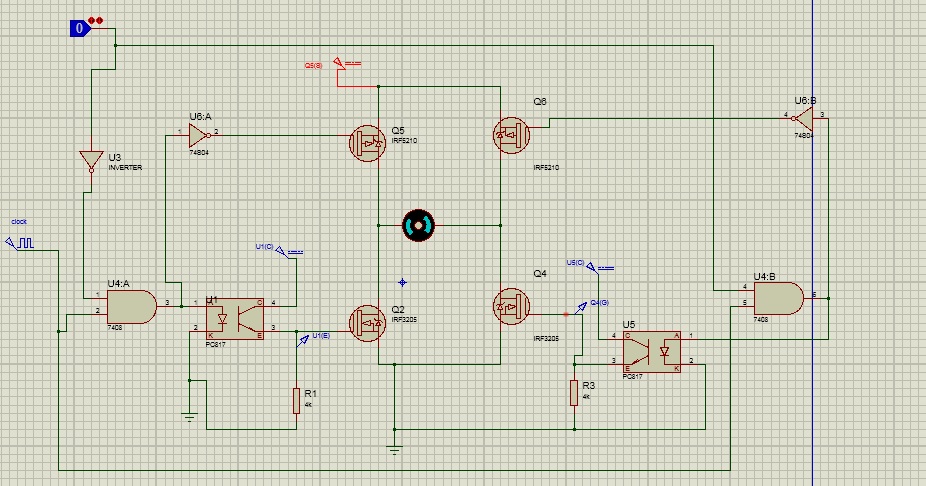The height and width of the screenshot is (486, 926).
Task: Click the PC817 label under U1
Action: point(216,344)
